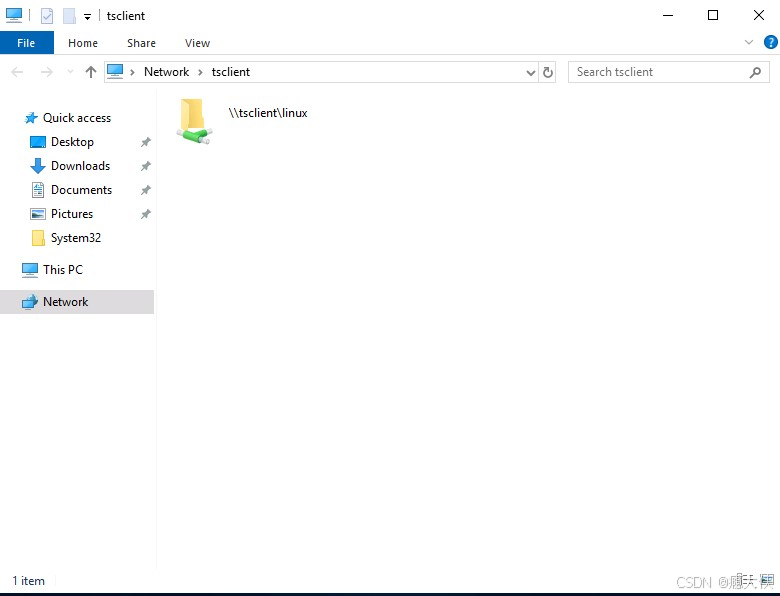Screen dimensions: 780x596
Task: Click the This PC monitor icon
Action: pyautogui.click(x=30, y=270)
